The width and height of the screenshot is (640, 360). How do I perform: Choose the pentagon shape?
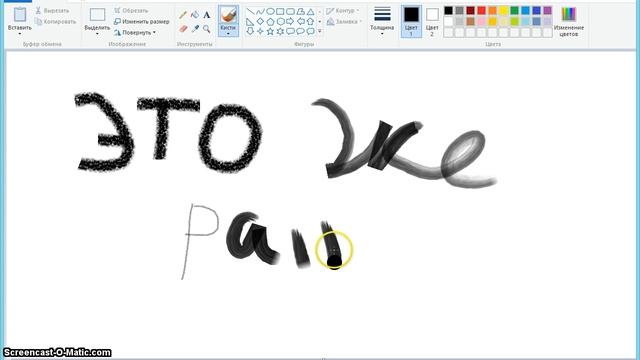coord(270,21)
